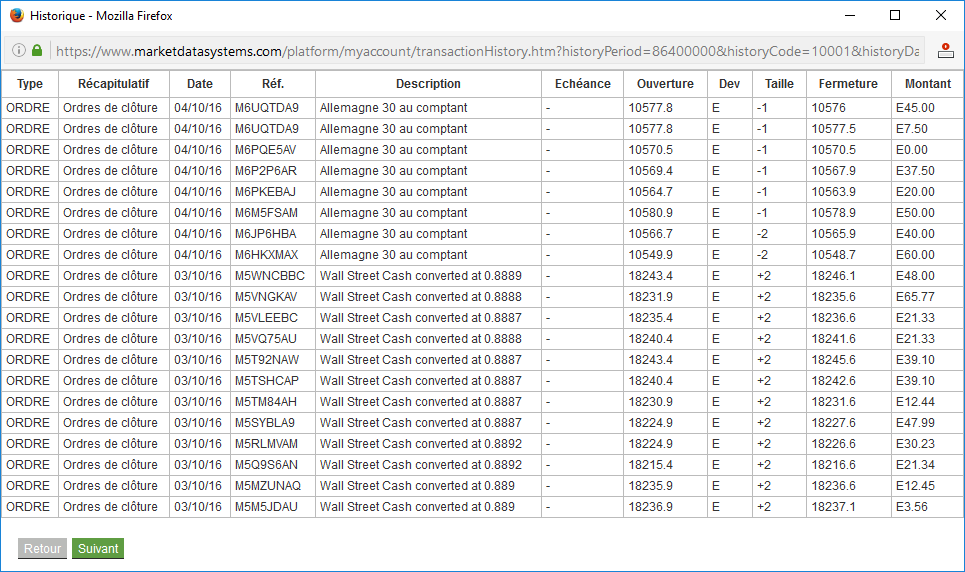Click opening price 10580.9
Image resolution: width=965 pixels, height=572 pixels.
(x=651, y=212)
